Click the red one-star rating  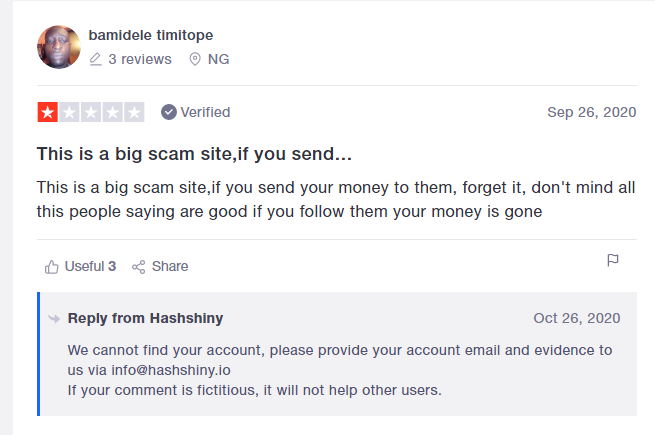coord(48,112)
